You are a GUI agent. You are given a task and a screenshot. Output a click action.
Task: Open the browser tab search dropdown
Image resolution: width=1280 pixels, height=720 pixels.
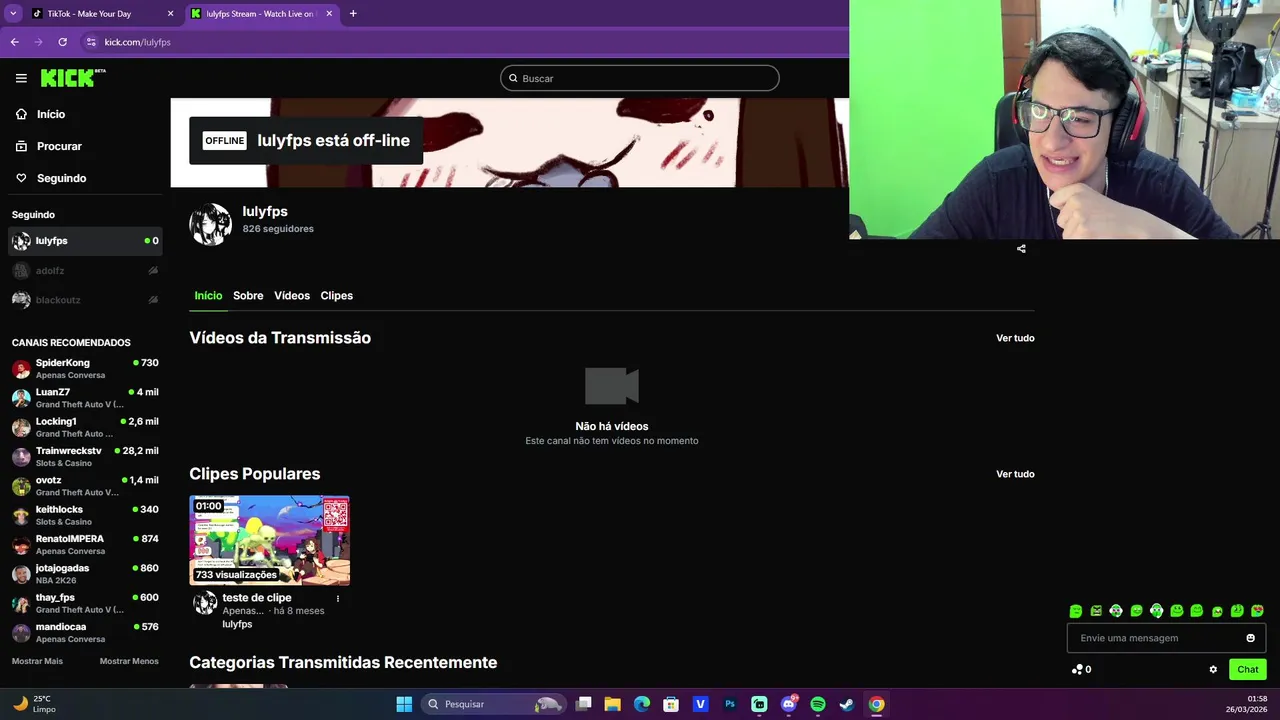coord(13,14)
